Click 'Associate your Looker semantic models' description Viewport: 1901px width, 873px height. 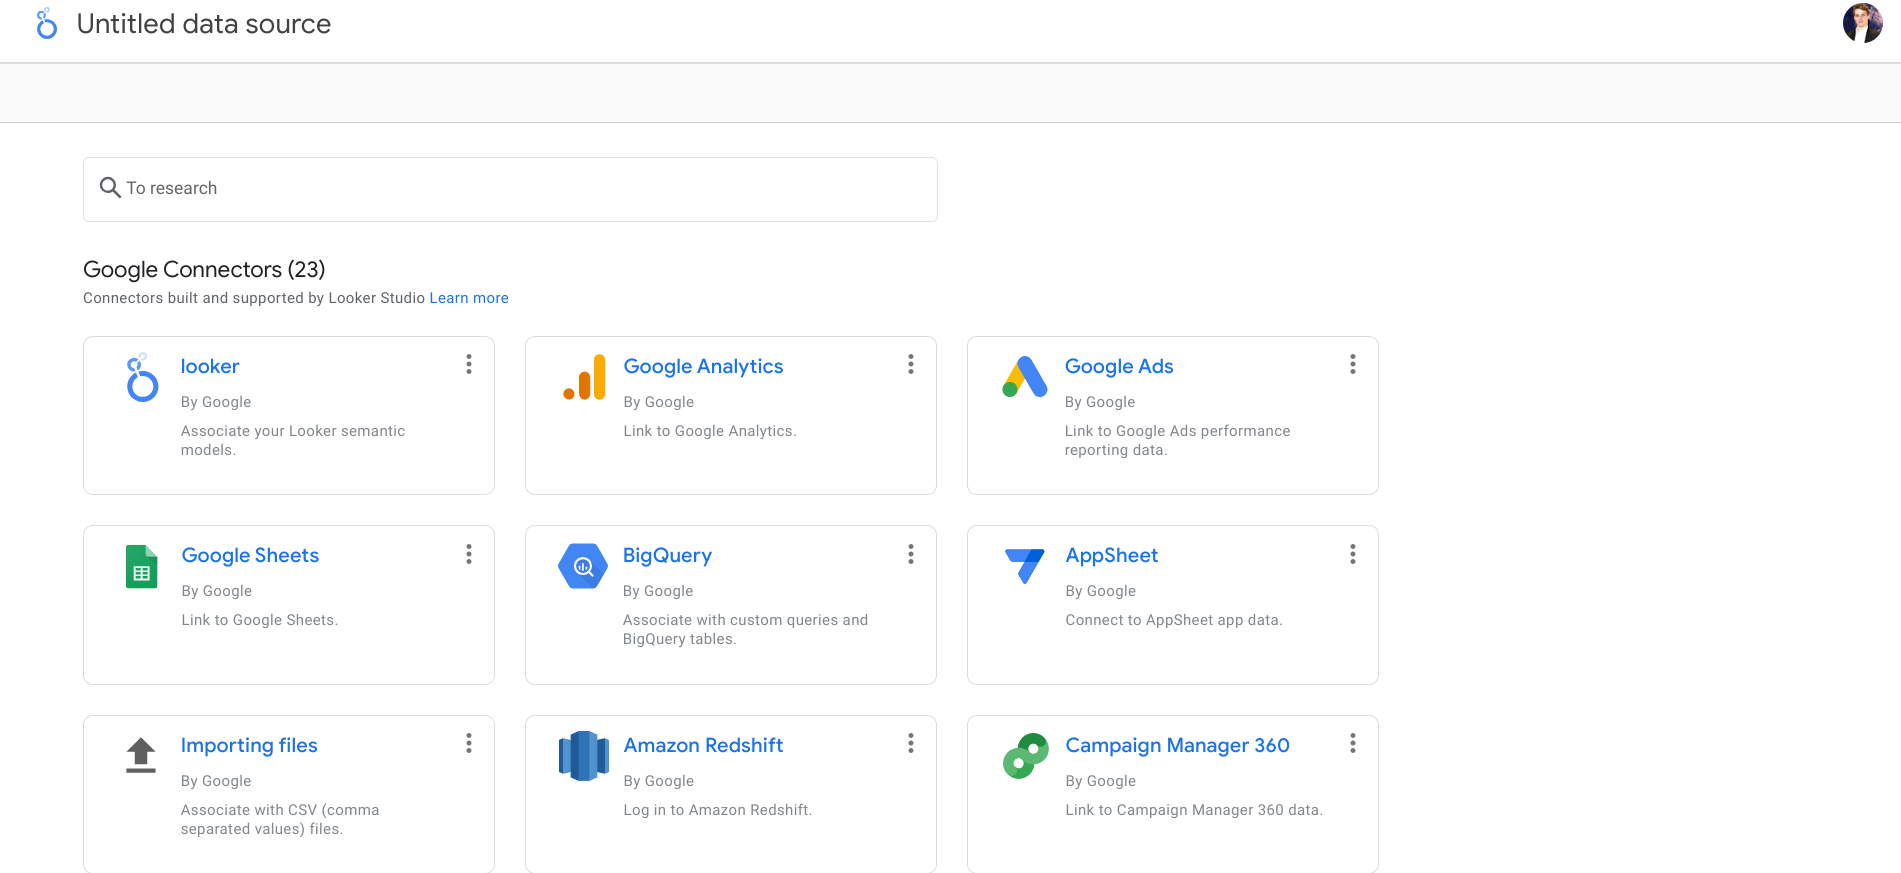[x=293, y=440]
